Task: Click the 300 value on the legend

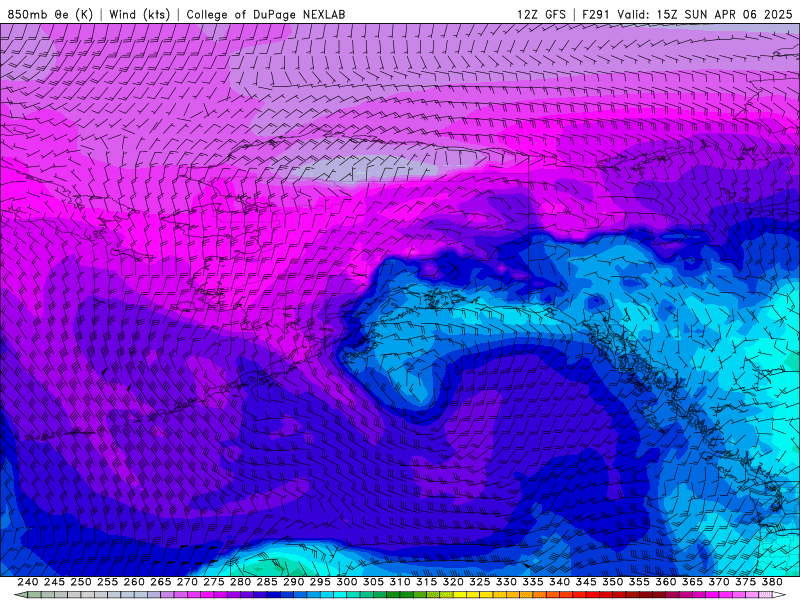Action: click(x=347, y=582)
